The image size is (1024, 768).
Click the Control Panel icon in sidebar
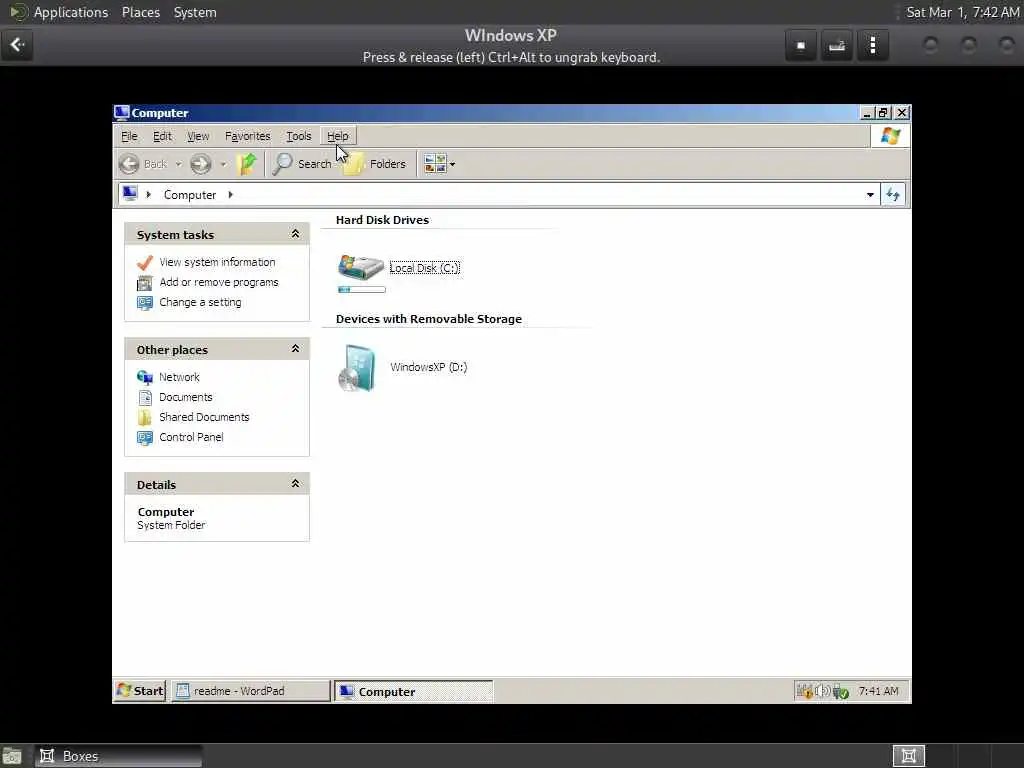(x=144, y=438)
